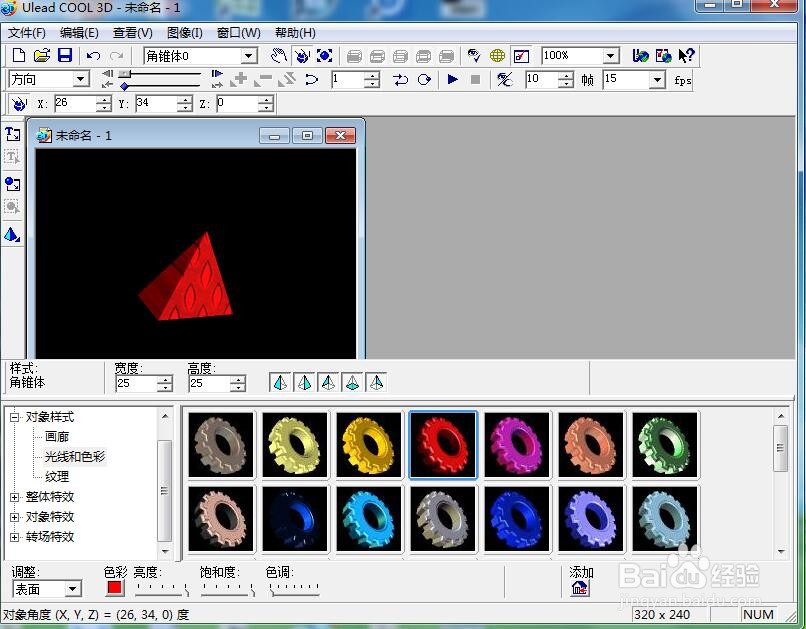806x629 pixels.
Task: Open the 方向 property dropdown
Action: (81, 79)
